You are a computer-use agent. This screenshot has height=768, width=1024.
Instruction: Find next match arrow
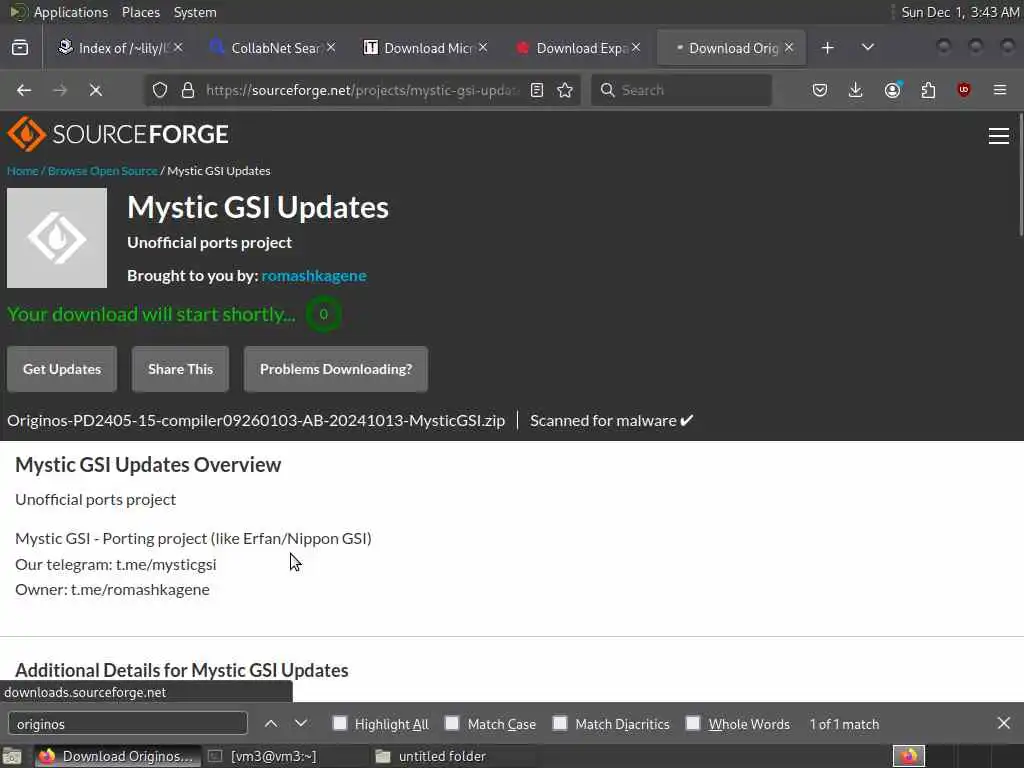coord(300,724)
